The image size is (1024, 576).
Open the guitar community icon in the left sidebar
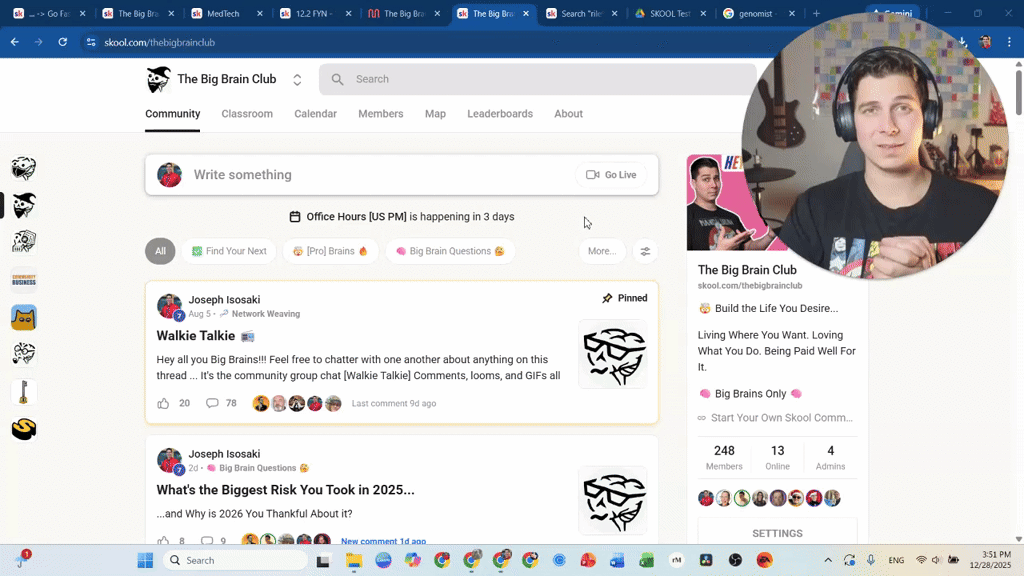pyautogui.click(x=24, y=392)
